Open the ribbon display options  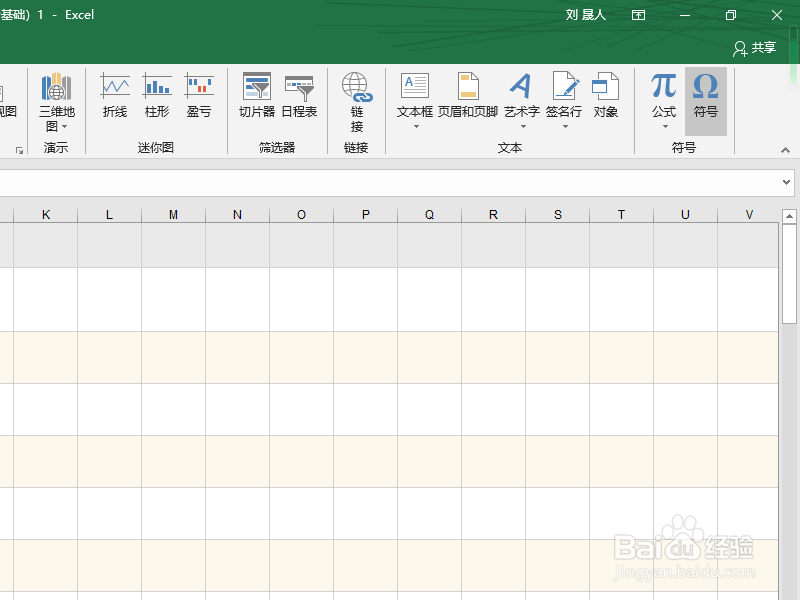coord(638,15)
